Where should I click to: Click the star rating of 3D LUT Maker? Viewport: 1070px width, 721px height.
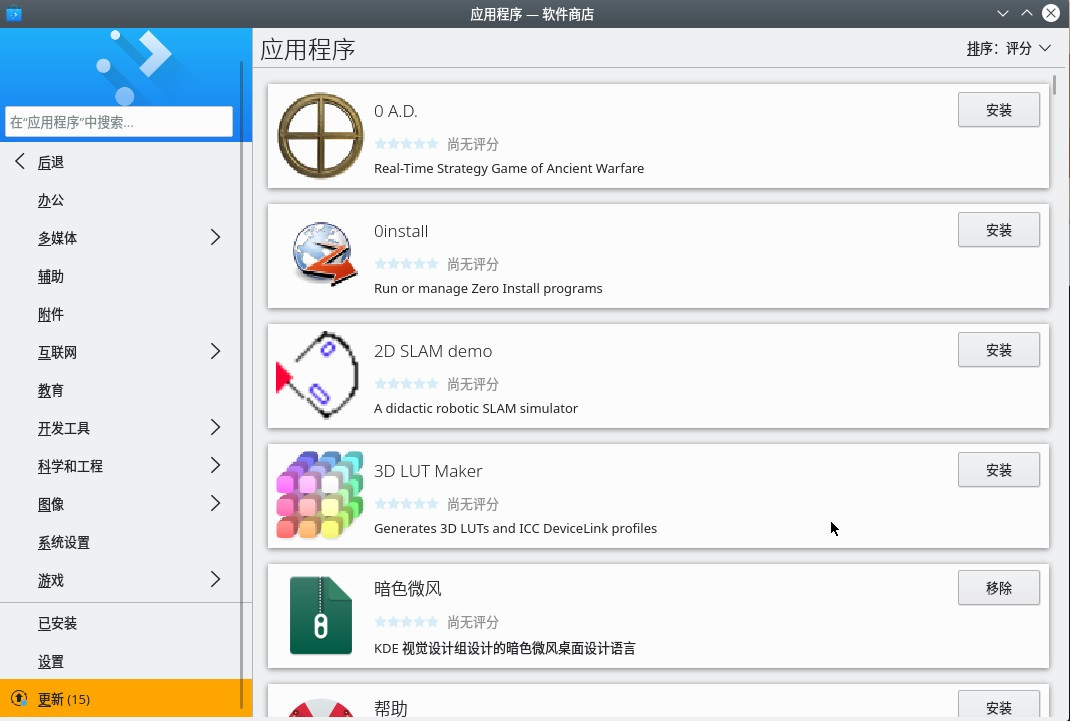(406, 504)
